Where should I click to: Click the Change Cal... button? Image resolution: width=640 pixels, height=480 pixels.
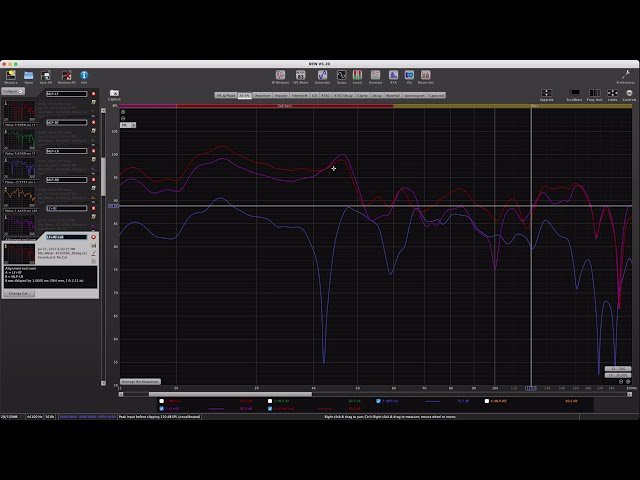tap(19, 293)
